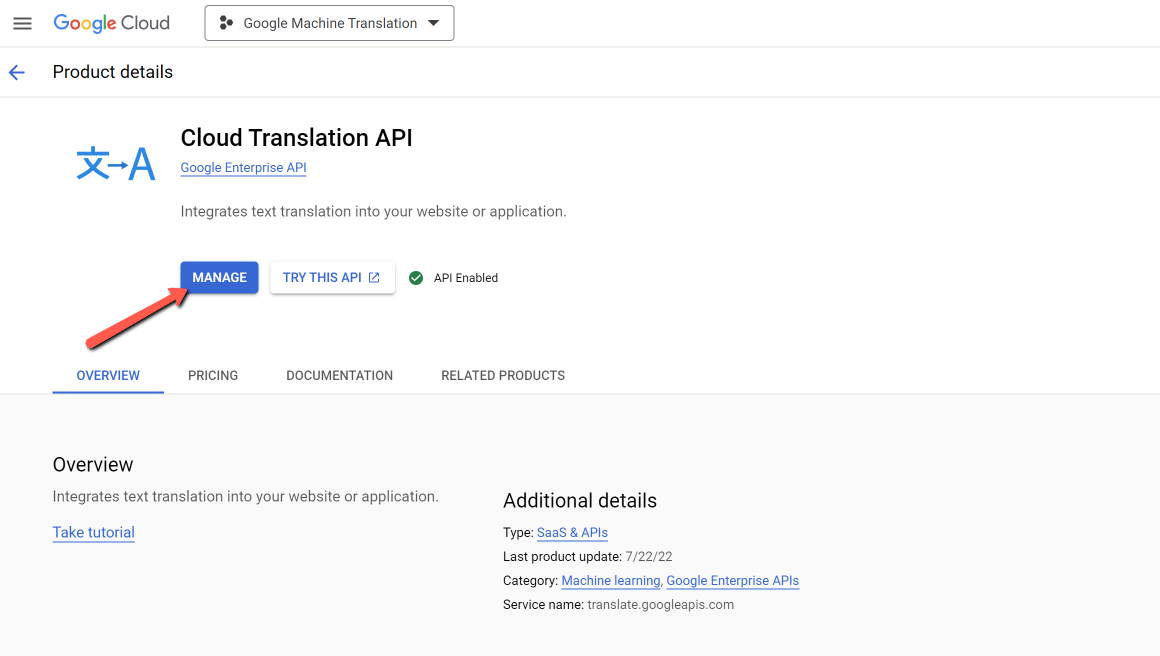
Task: Open the hamburger navigation menu
Action: [22, 24]
